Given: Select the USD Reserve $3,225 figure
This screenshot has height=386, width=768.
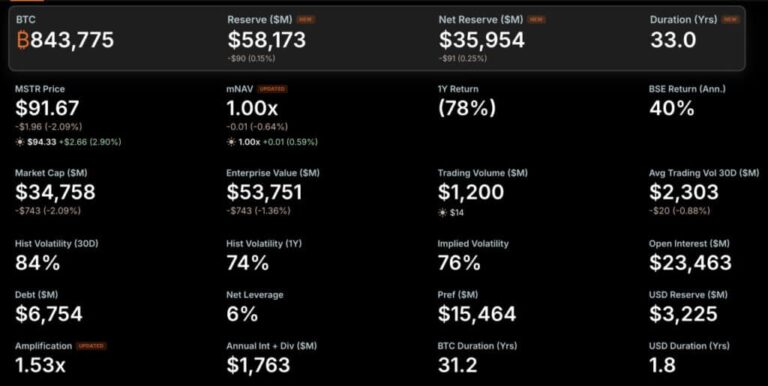Looking at the screenshot, I should pos(683,314).
